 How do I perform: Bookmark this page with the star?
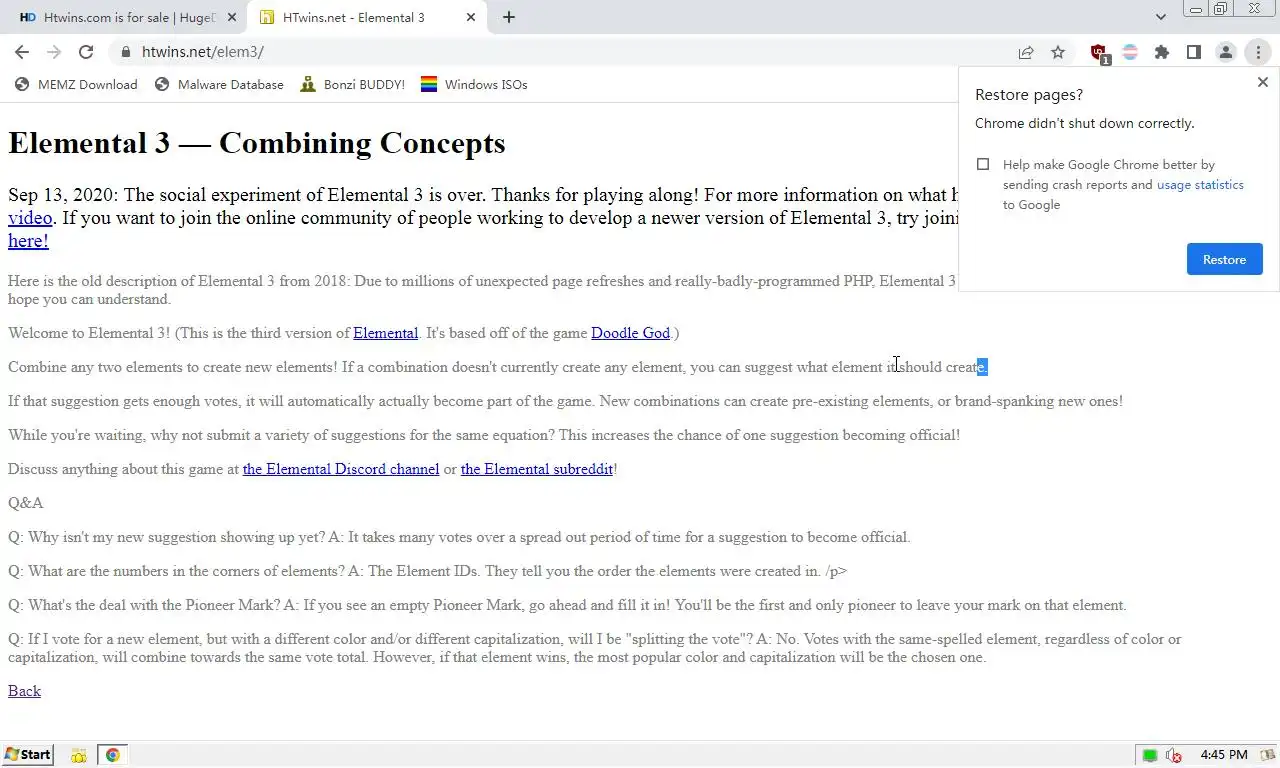click(x=1058, y=52)
